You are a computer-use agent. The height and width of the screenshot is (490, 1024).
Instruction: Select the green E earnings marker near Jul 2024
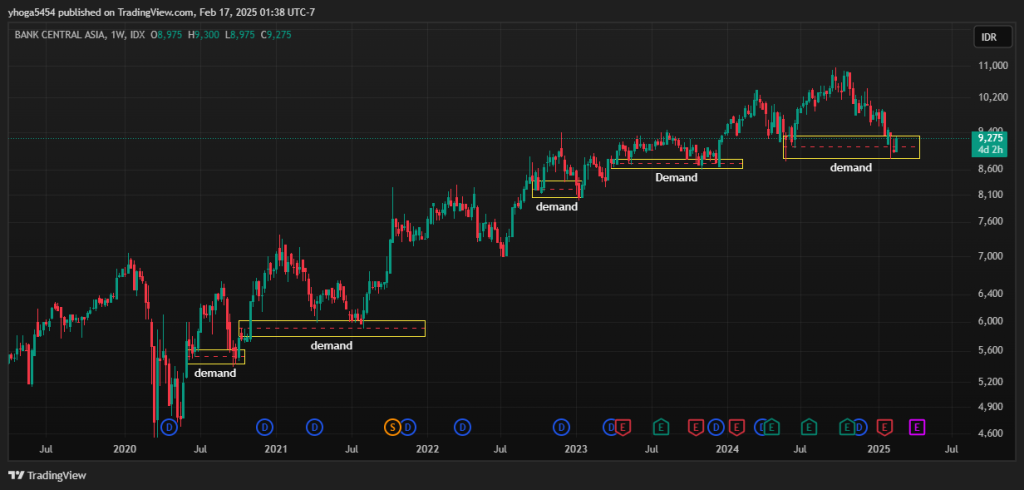pos(808,427)
